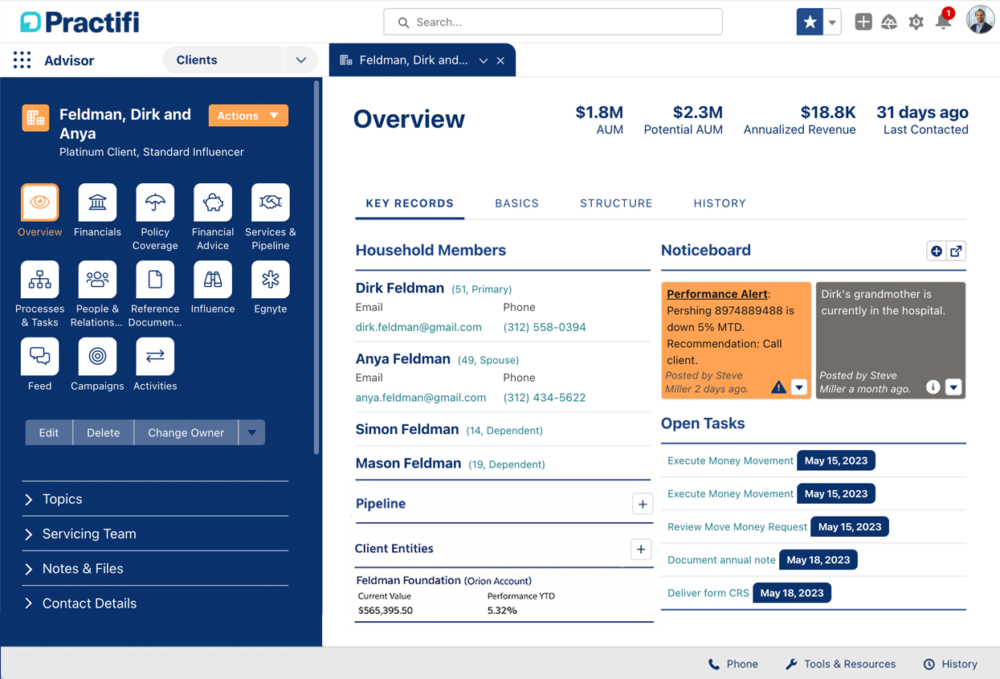Screen dimensions: 1000x679
Task: Collapse the grandmother hospital notice card
Action: 953,385
